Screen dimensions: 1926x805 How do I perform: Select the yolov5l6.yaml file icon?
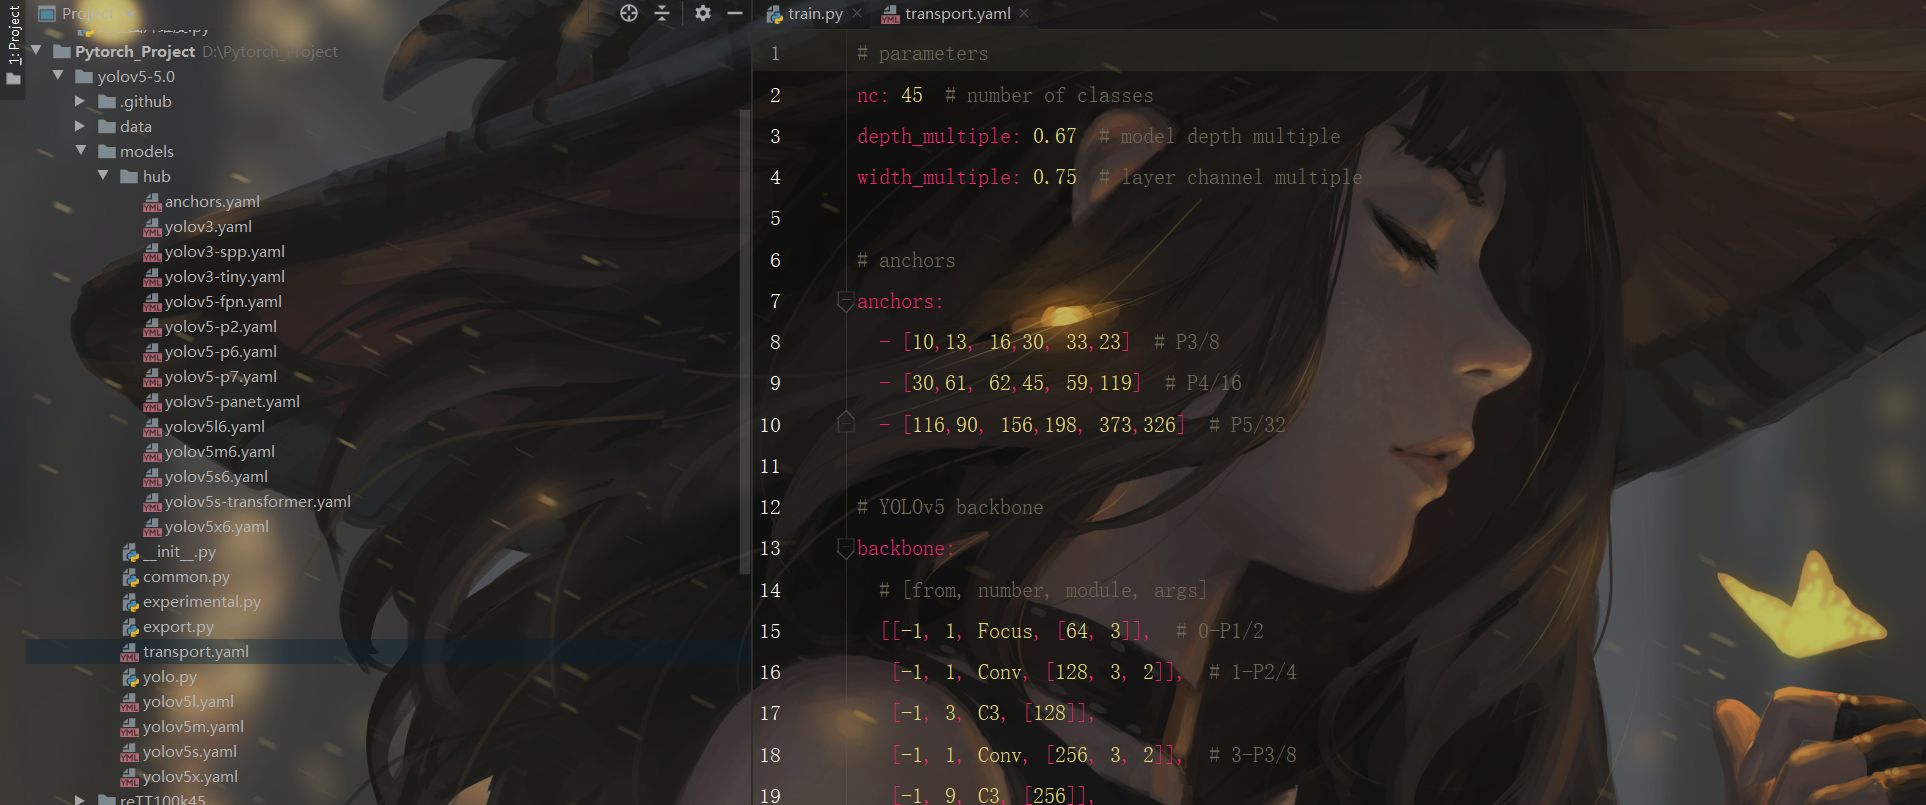click(152, 428)
